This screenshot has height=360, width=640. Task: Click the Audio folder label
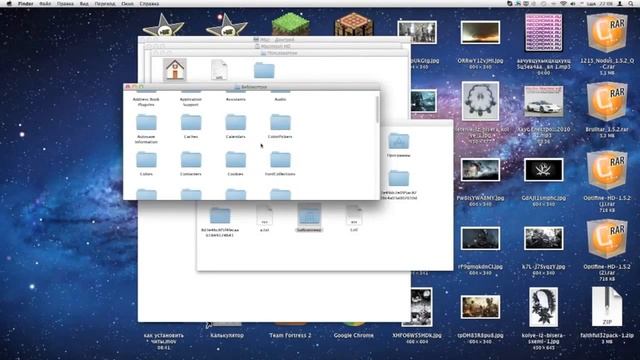280,99
